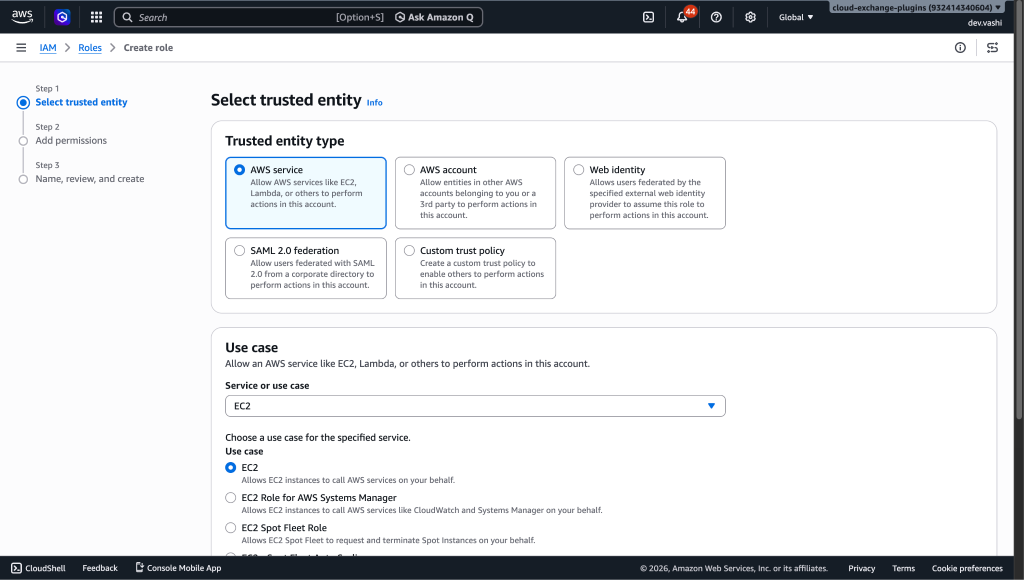Open Cookie preferences in the footer

tap(967, 568)
